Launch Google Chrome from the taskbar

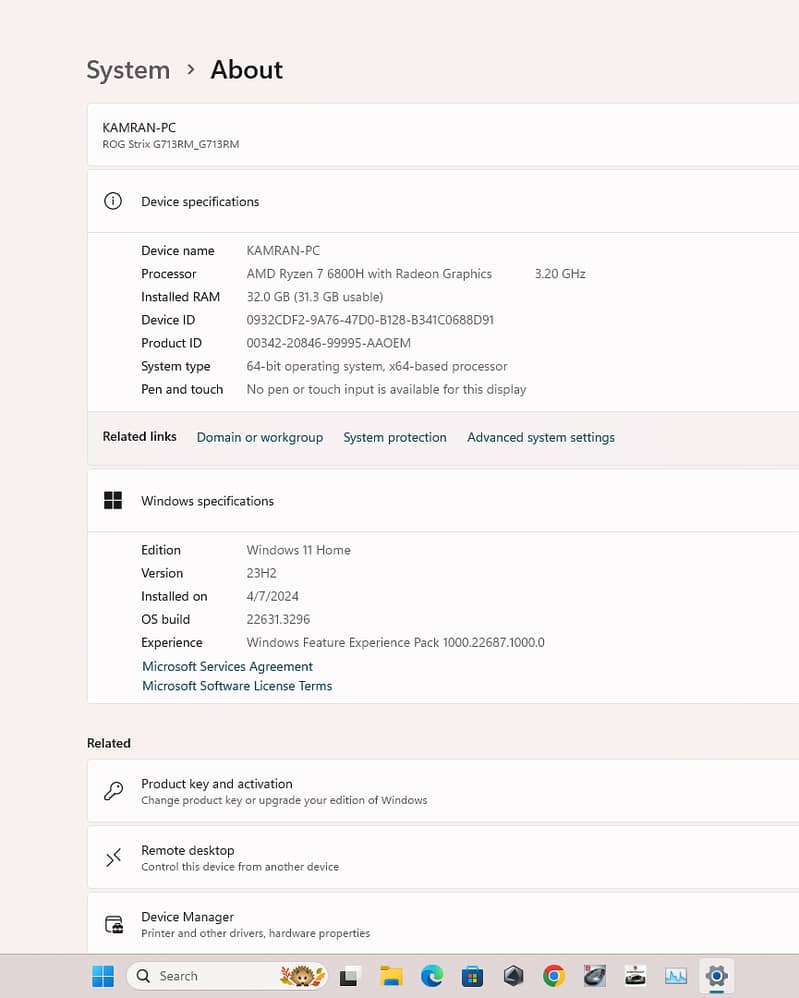(554, 976)
